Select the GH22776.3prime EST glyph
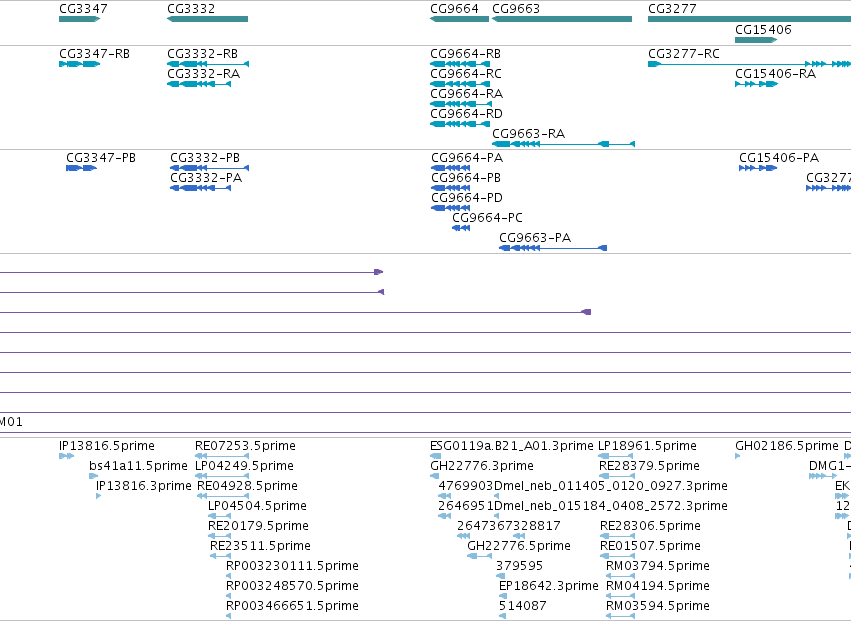The image size is (851, 621). 435,476
